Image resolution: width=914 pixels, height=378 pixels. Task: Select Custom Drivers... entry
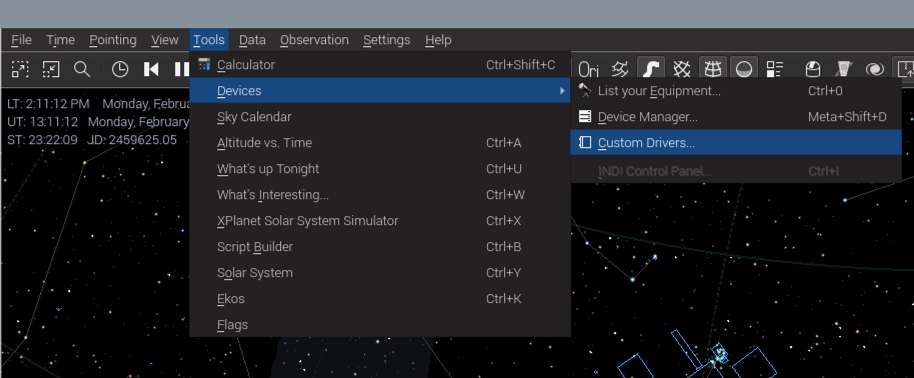coord(736,142)
